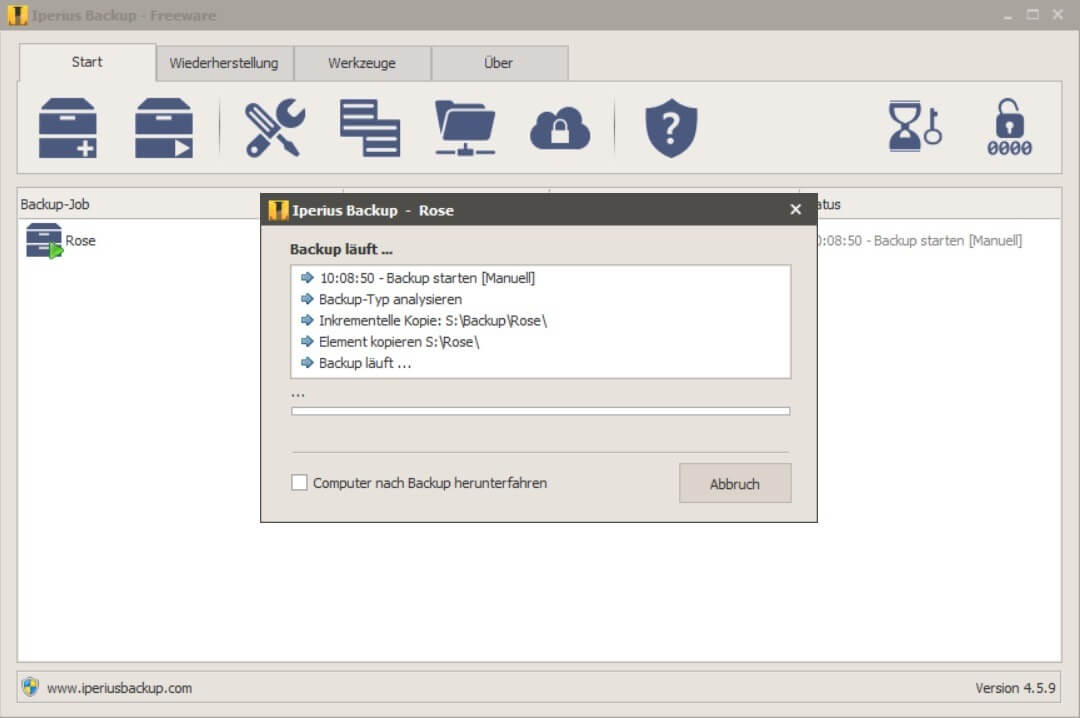Run backup job play icon
1080x718 pixels.
(x=164, y=128)
